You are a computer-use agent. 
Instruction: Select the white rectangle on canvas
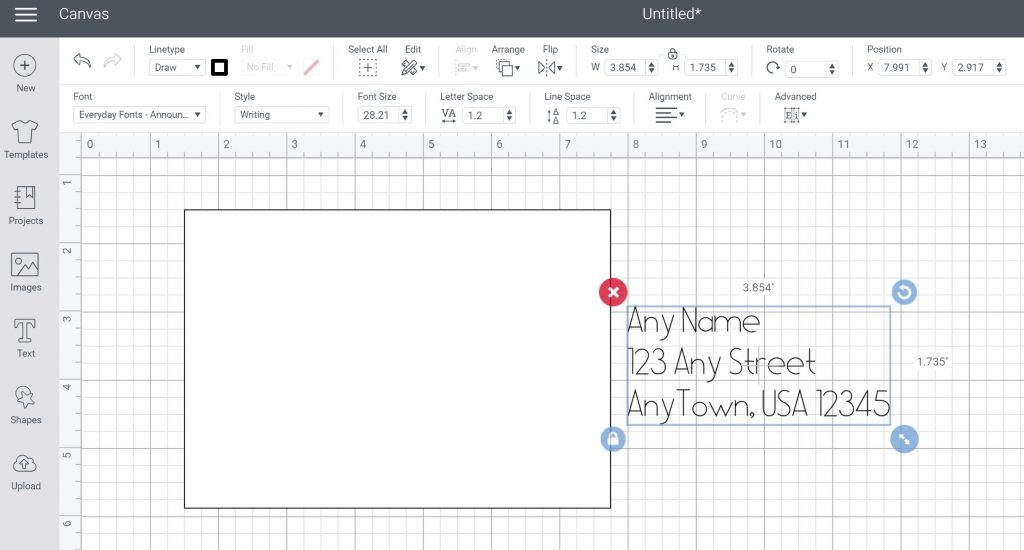coord(397,359)
